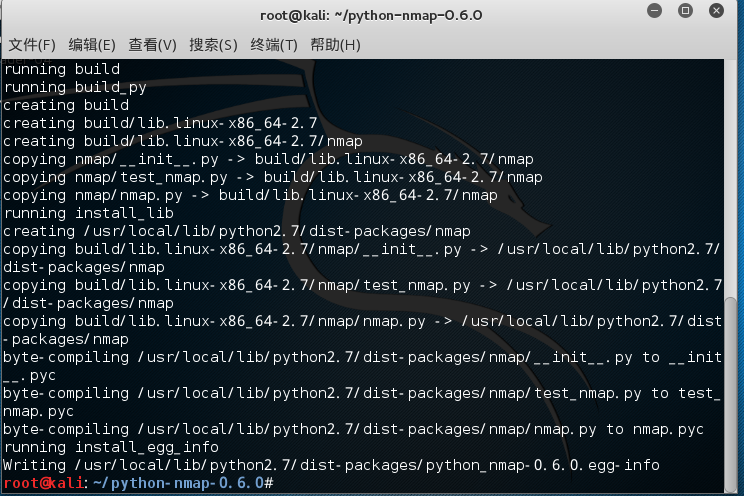Click the line 'running build_py'
The width and height of the screenshot is (744, 496).
pos(75,87)
